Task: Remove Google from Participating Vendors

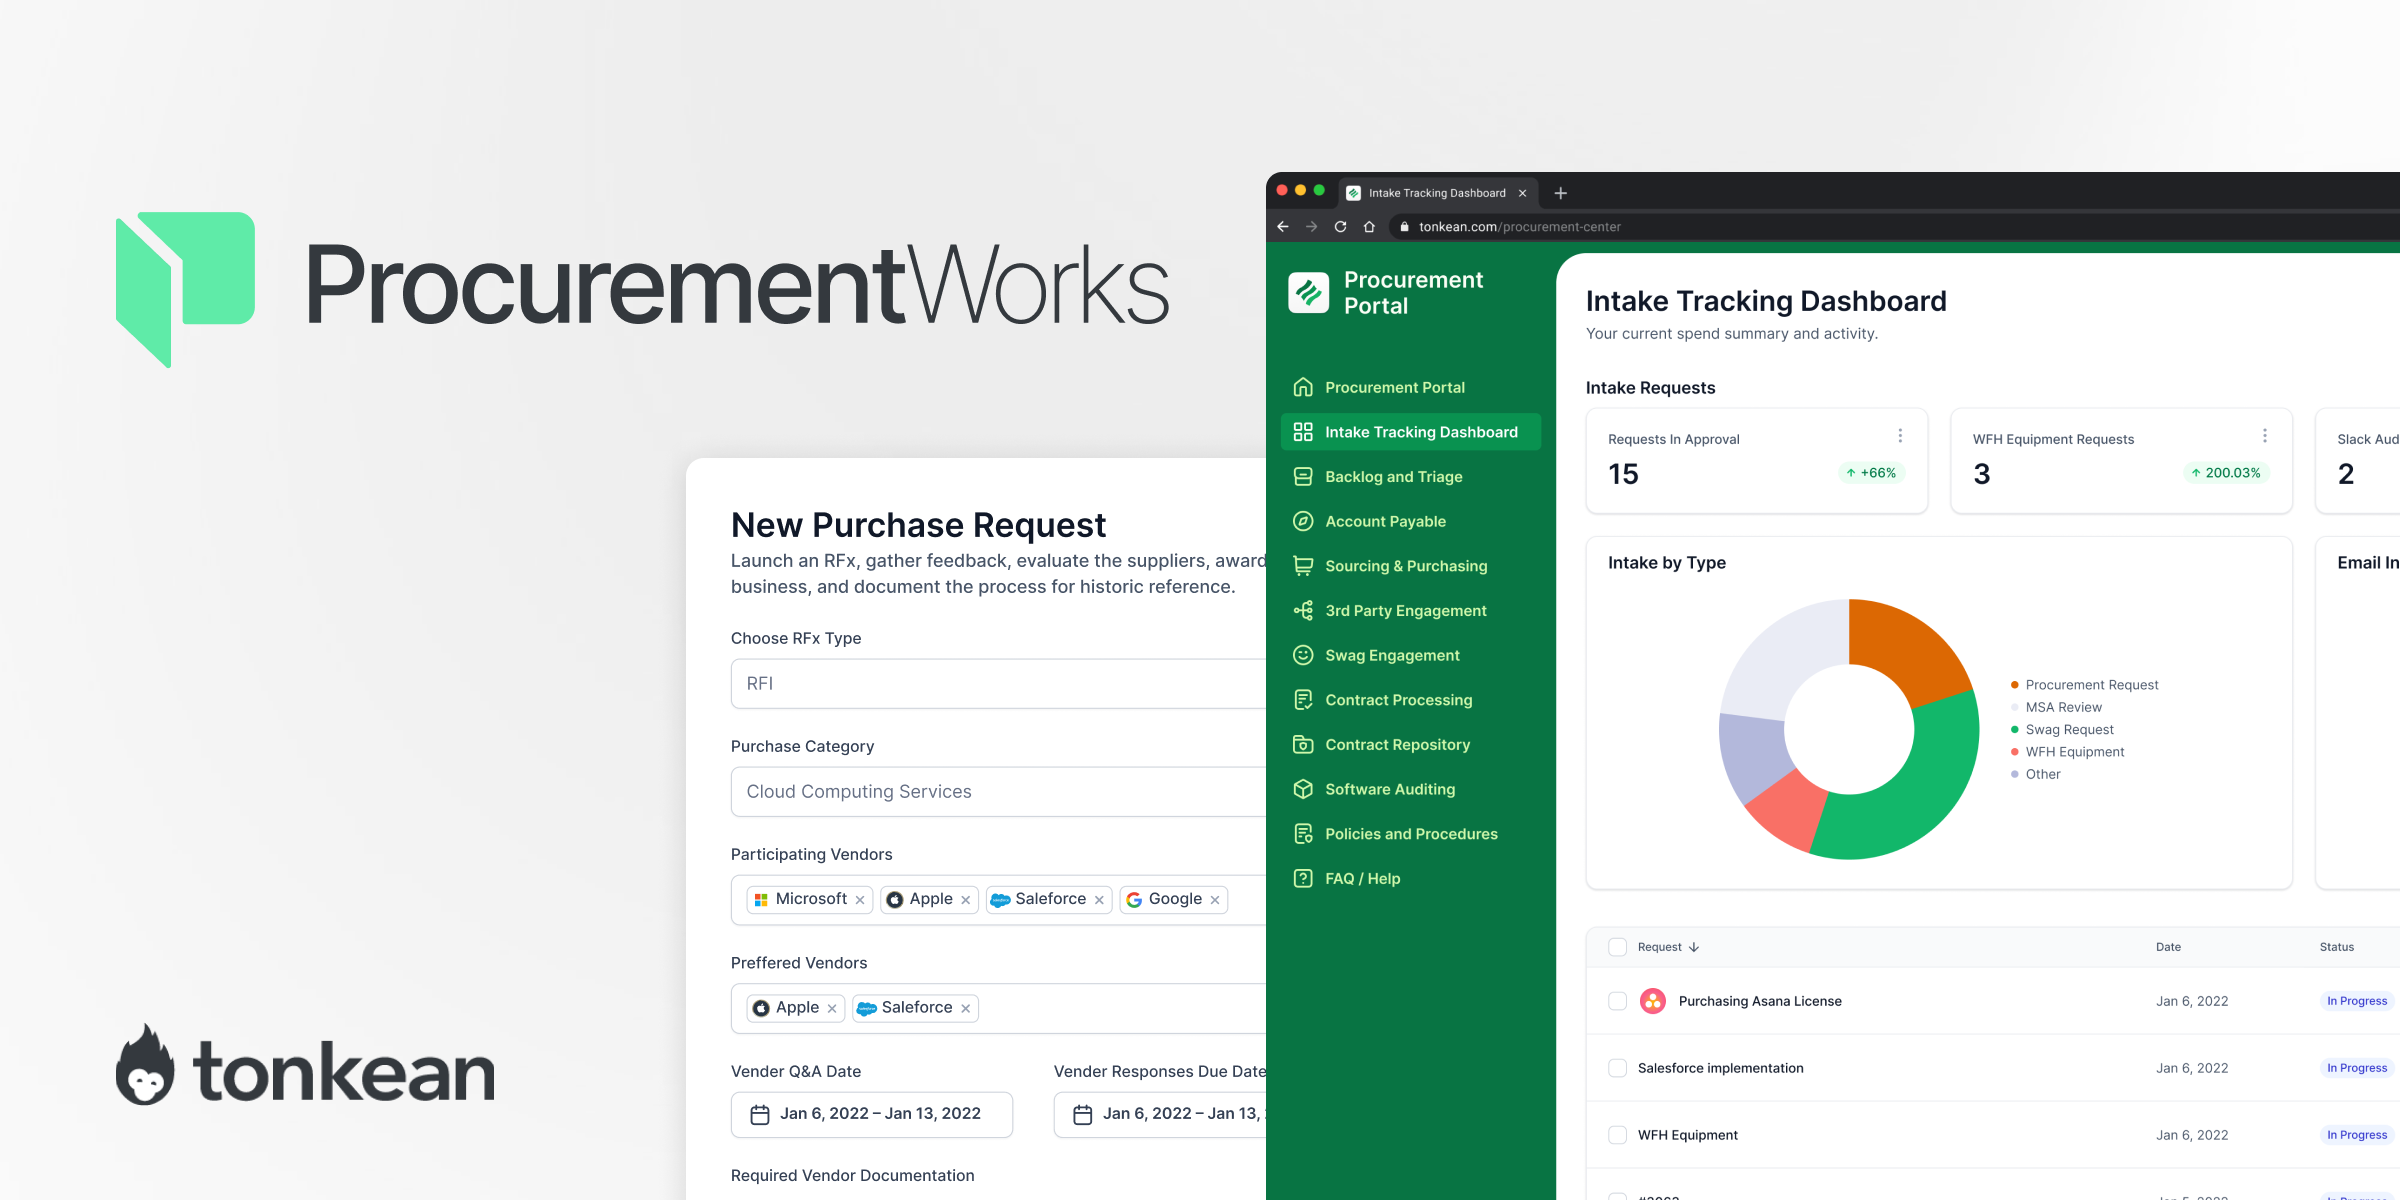Action: pyautogui.click(x=1215, y=900)
